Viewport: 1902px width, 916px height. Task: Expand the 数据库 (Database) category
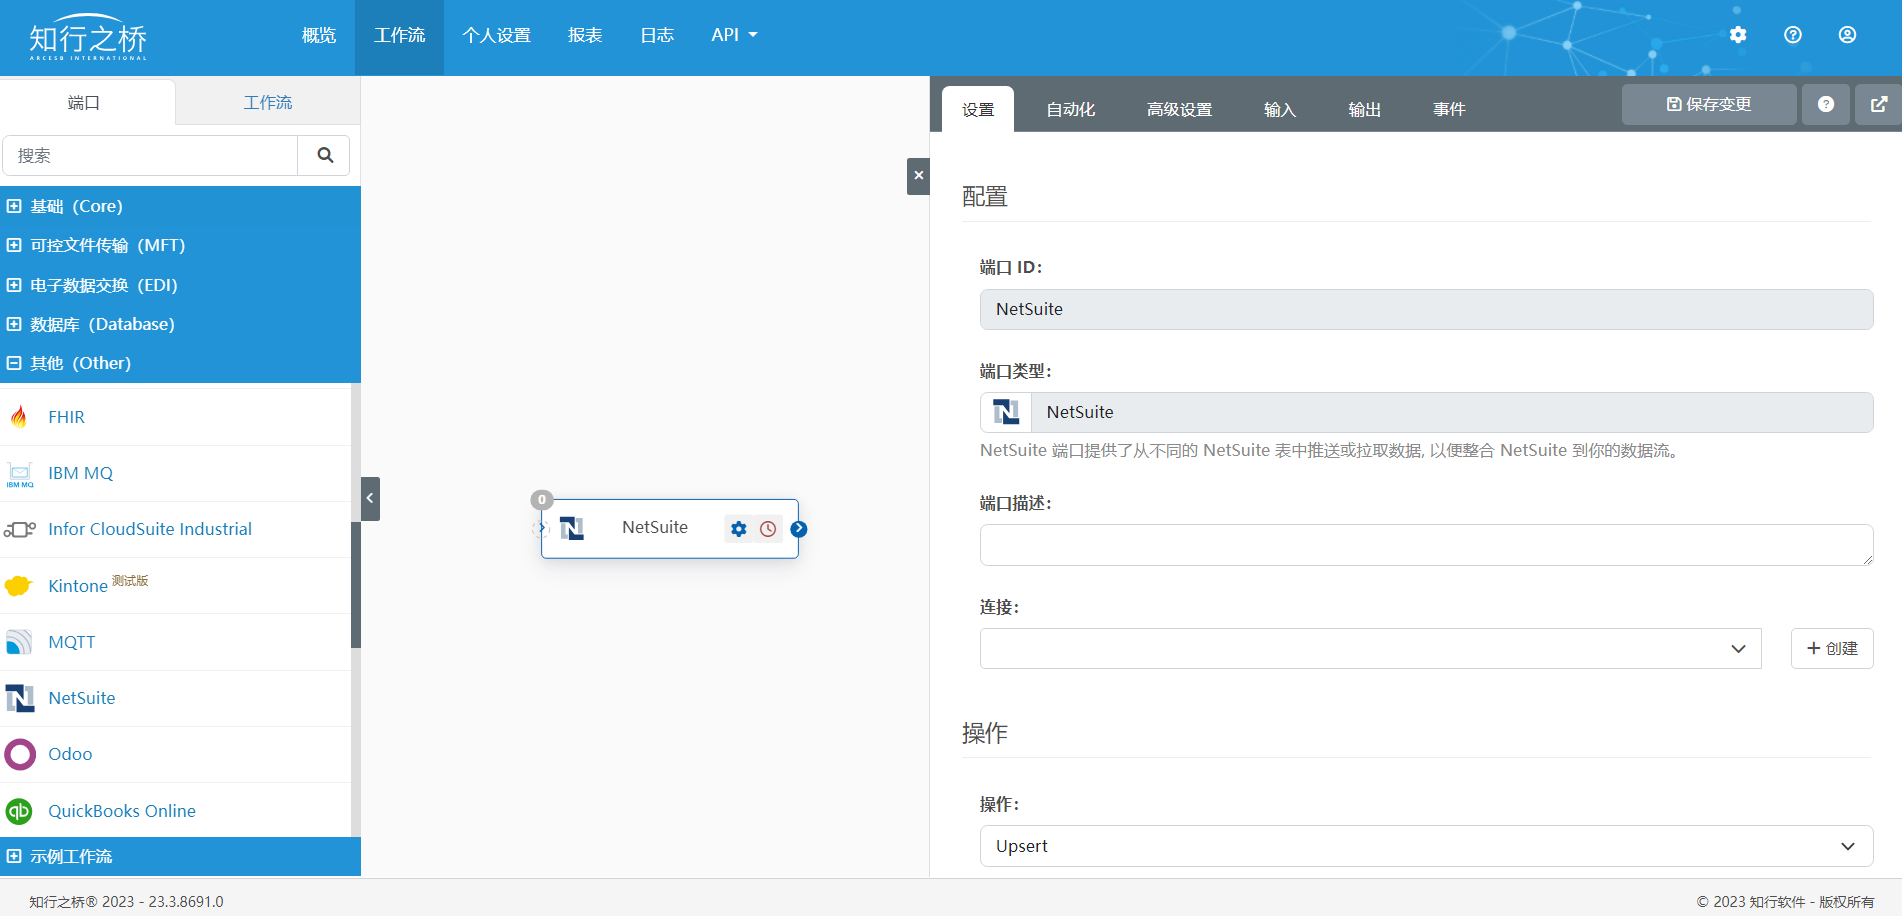click(180, 324)
